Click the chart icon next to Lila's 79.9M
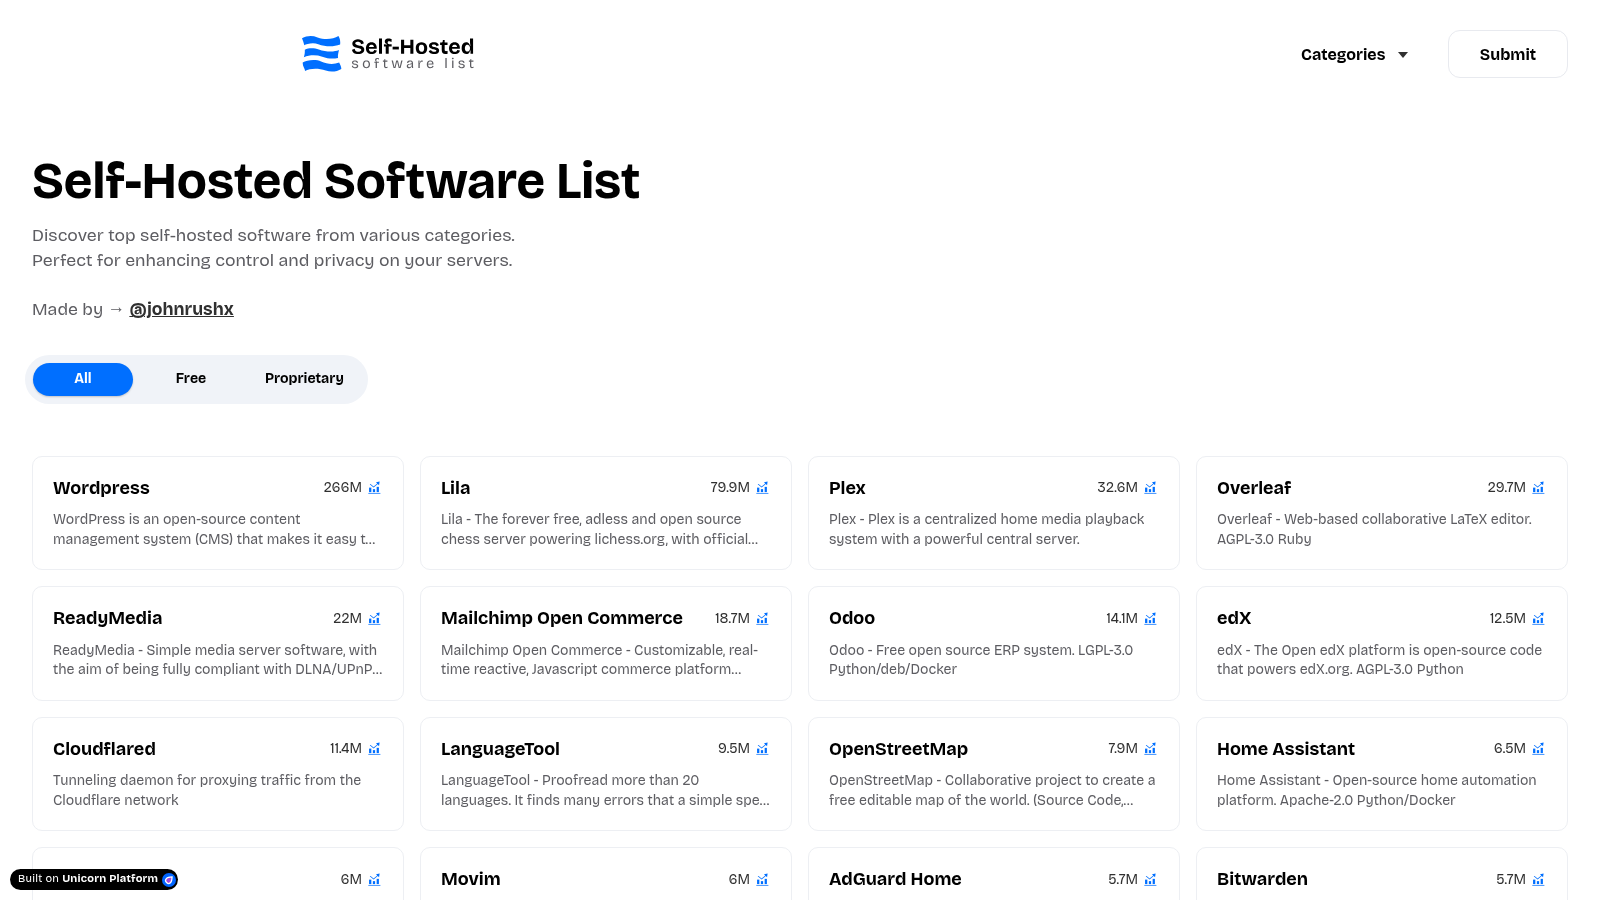Screen dimensions: 1600x900 (762, 488)
